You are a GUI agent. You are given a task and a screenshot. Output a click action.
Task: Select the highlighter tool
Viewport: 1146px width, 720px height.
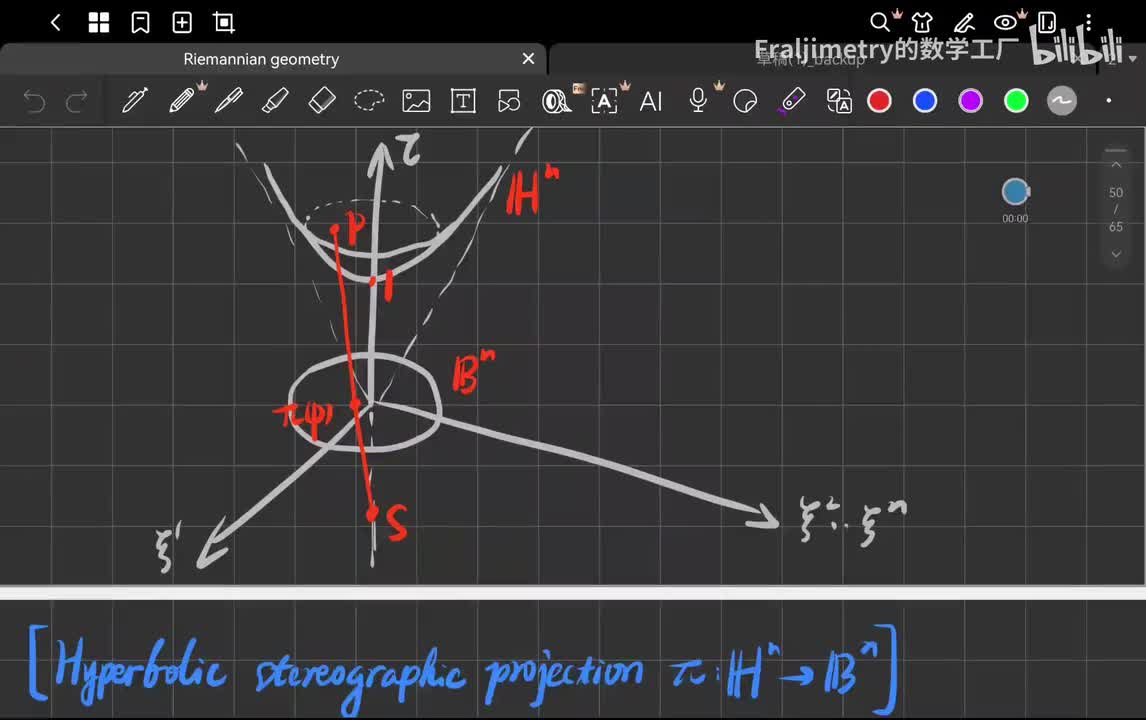coord(275,101)
